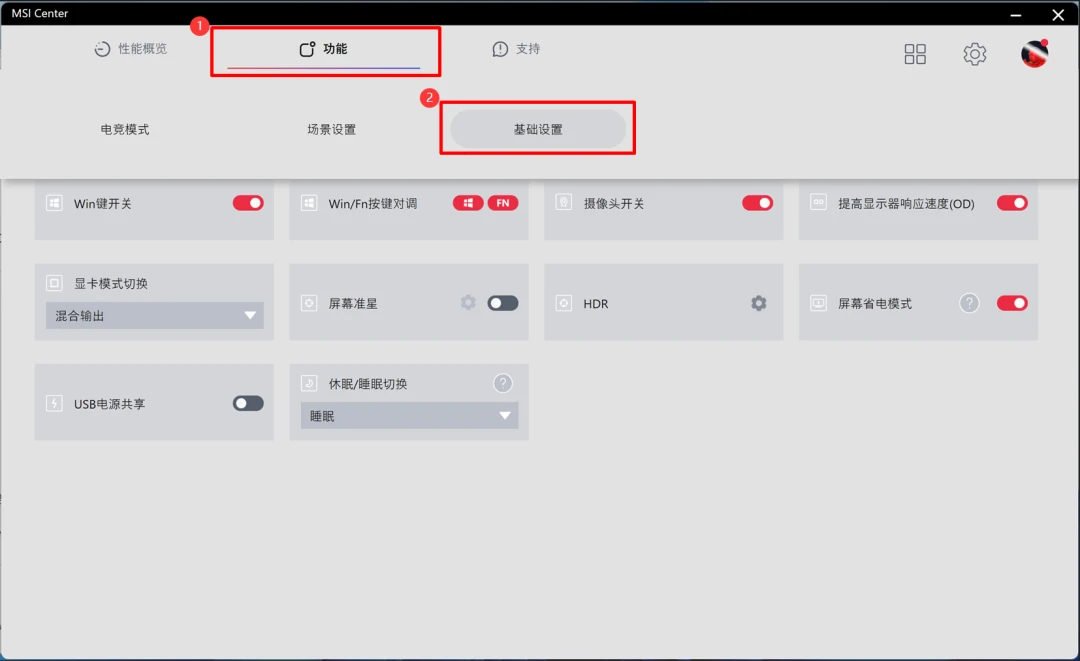Click the Win键开关 label

(103, 204)
